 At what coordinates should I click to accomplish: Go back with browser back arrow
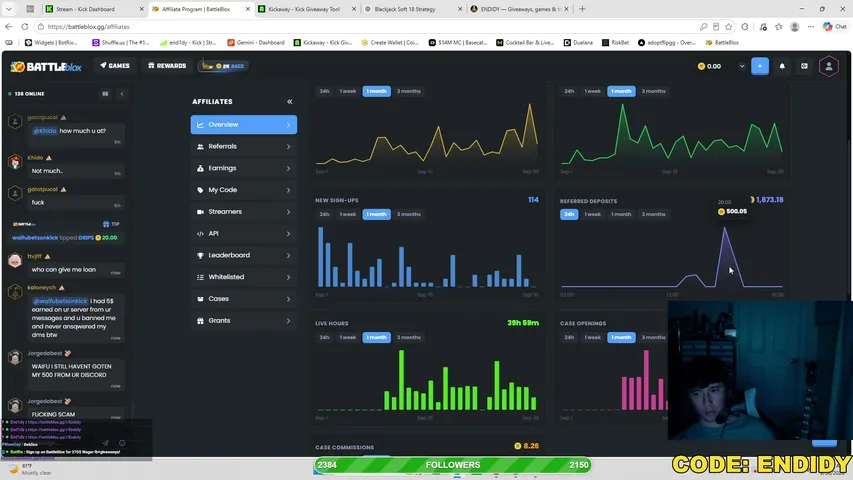pyautogui.click(x=9, y=26)
